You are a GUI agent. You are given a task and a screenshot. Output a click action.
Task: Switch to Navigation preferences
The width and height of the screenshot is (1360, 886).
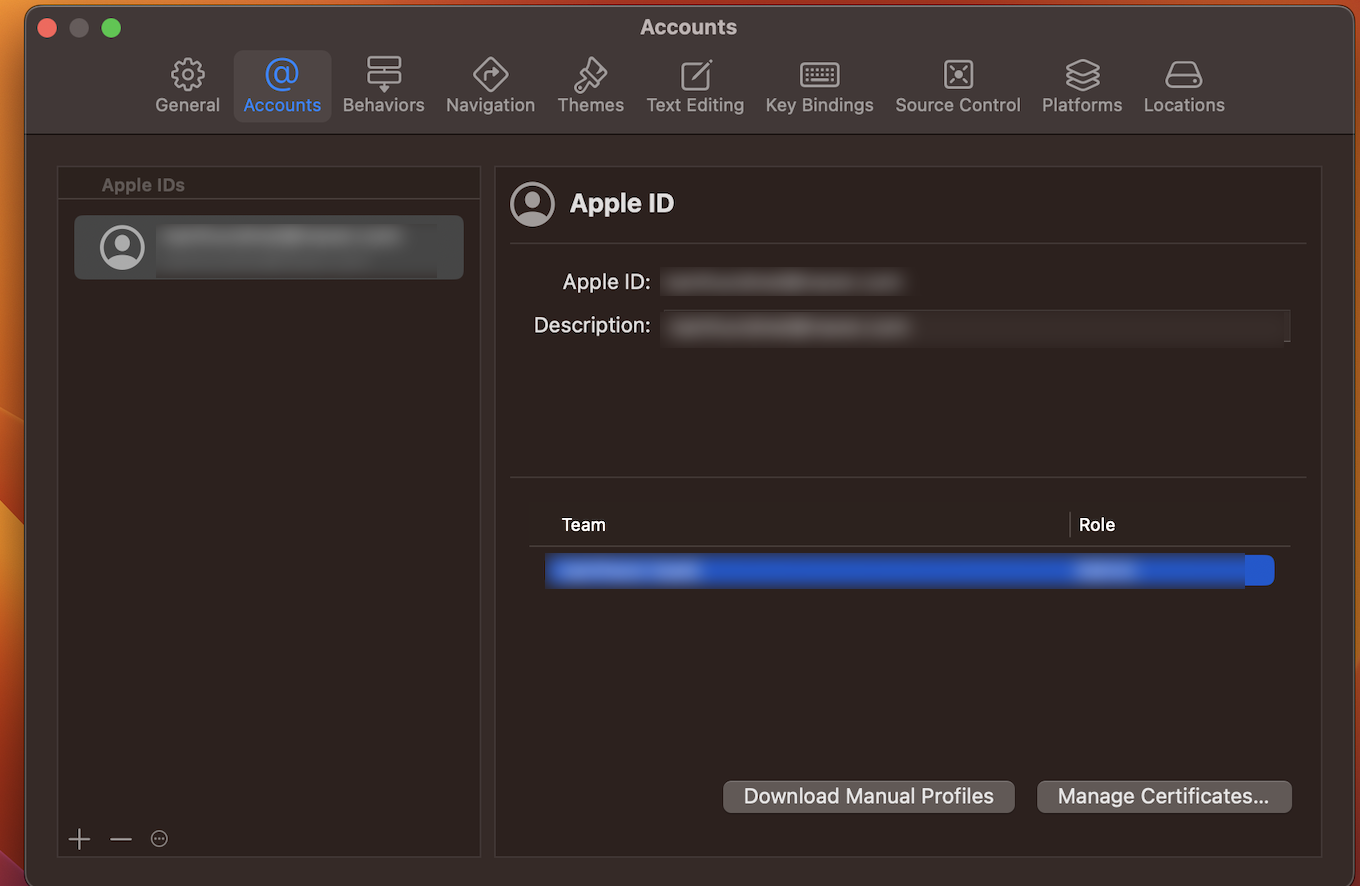(490, 86)
